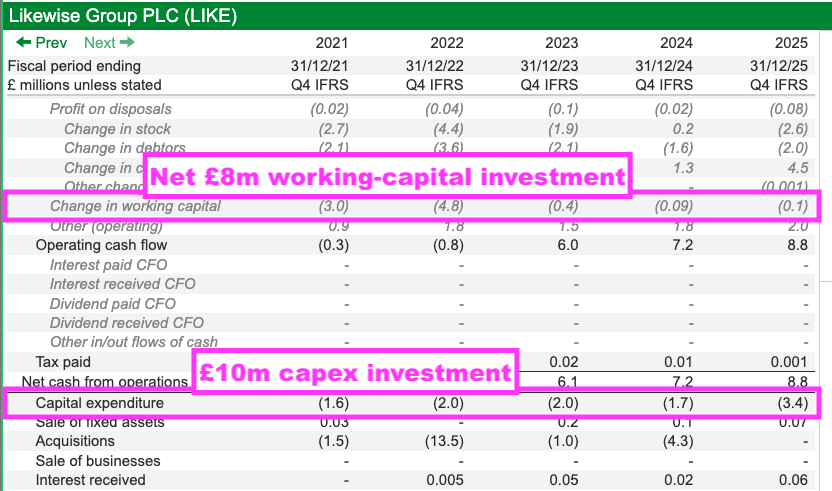832x491 pixels.
Task: Click the Profit on disposals row label
Action: click(110, 109)
